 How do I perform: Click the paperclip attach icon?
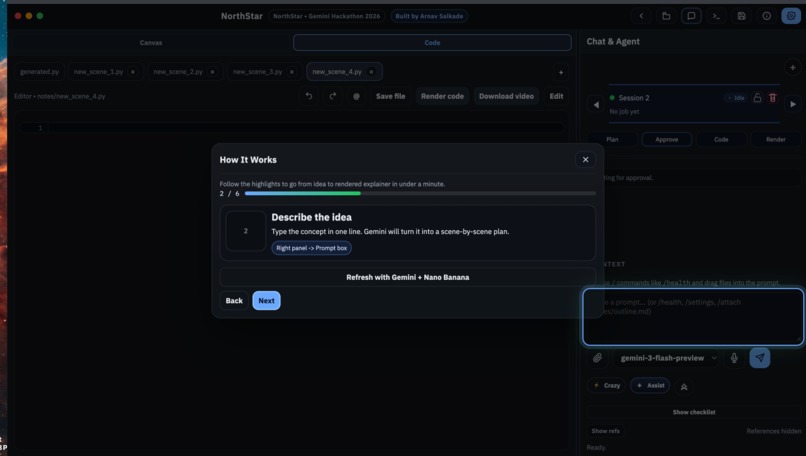(x=597, y=358)
